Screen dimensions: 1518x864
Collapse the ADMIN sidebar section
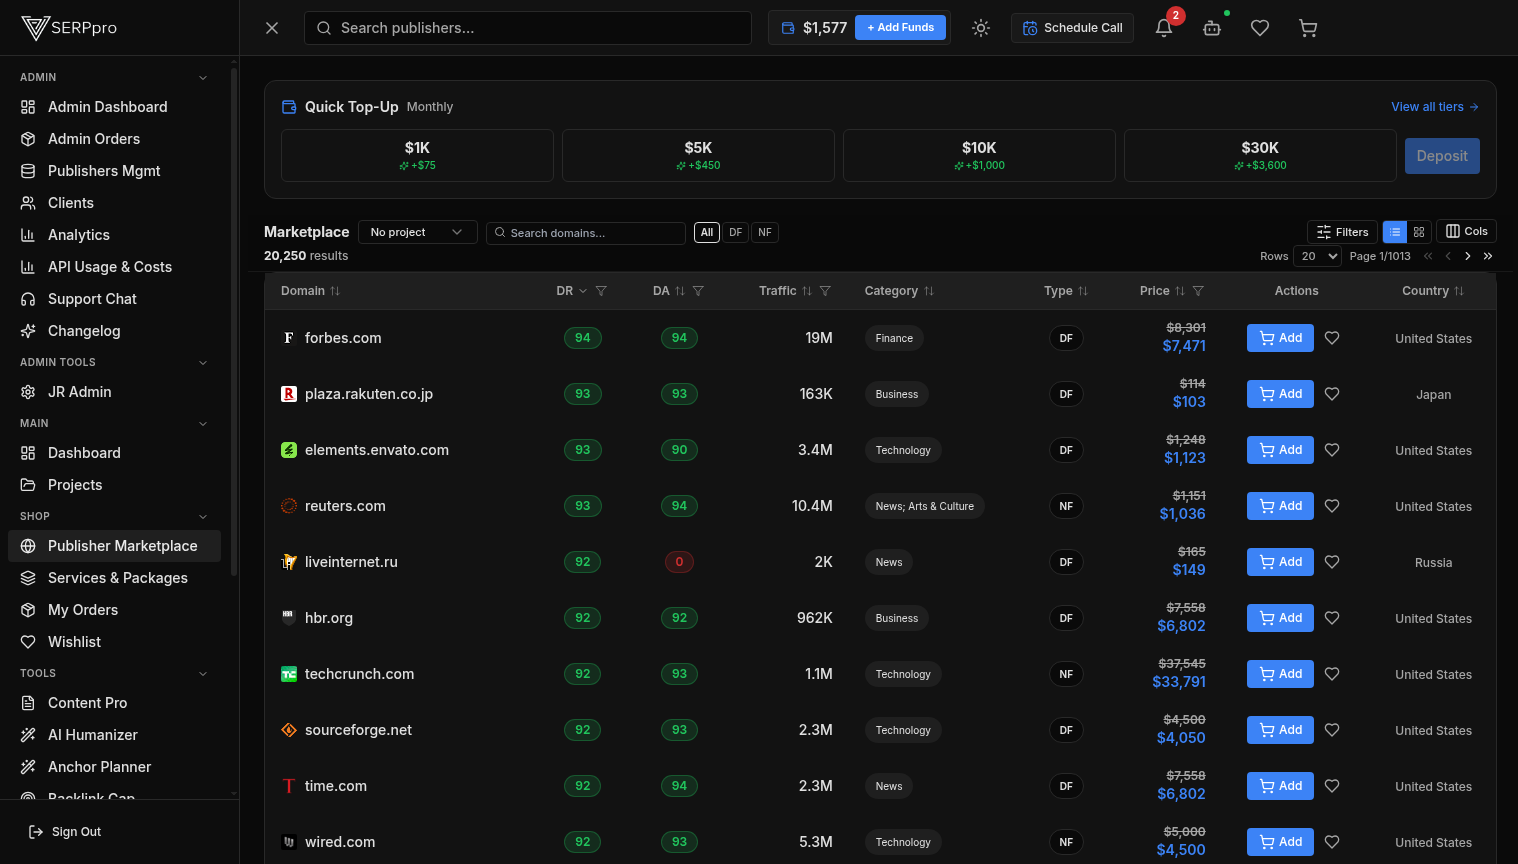point(203,77)
